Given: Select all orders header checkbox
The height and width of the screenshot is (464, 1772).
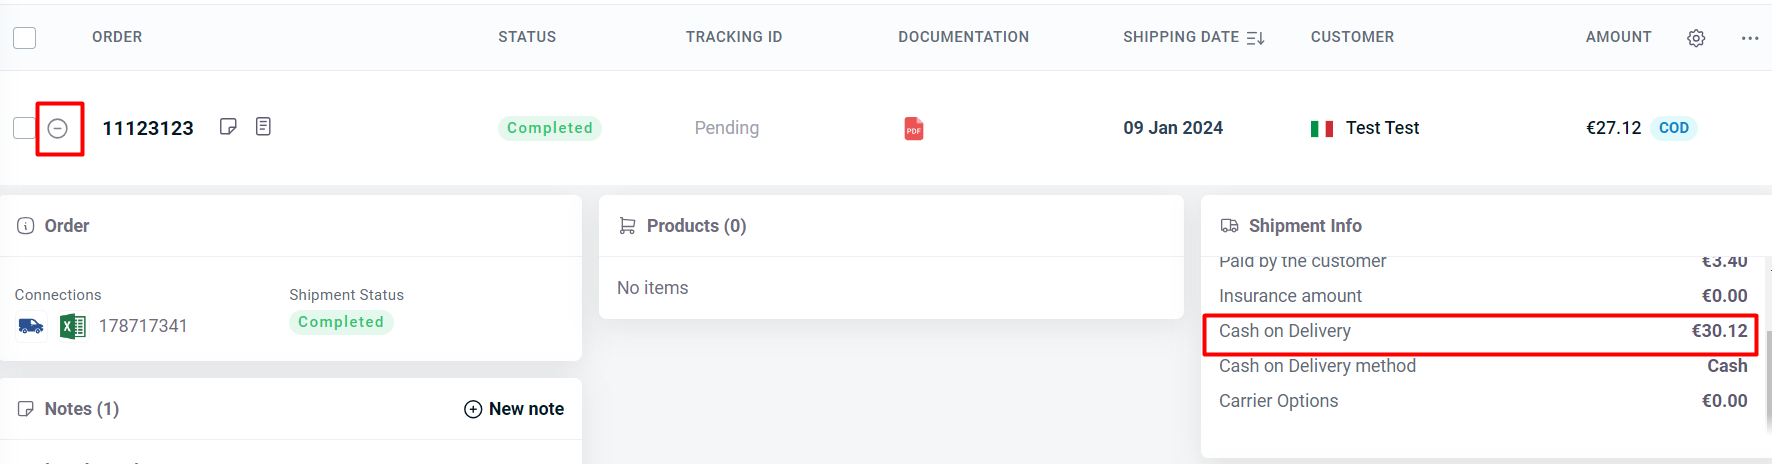Looking at the screenshot, I should [25, 38].
